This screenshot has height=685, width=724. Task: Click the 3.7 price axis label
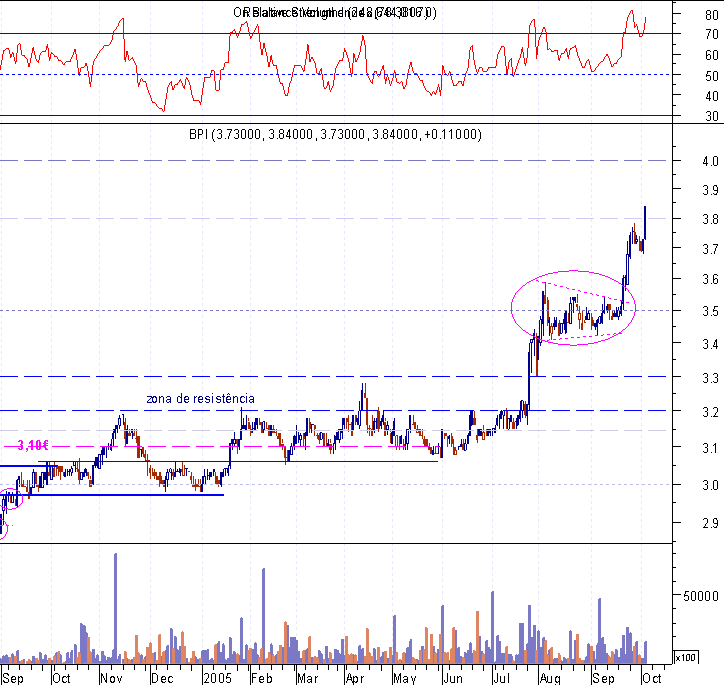click(x=710, y=249)
